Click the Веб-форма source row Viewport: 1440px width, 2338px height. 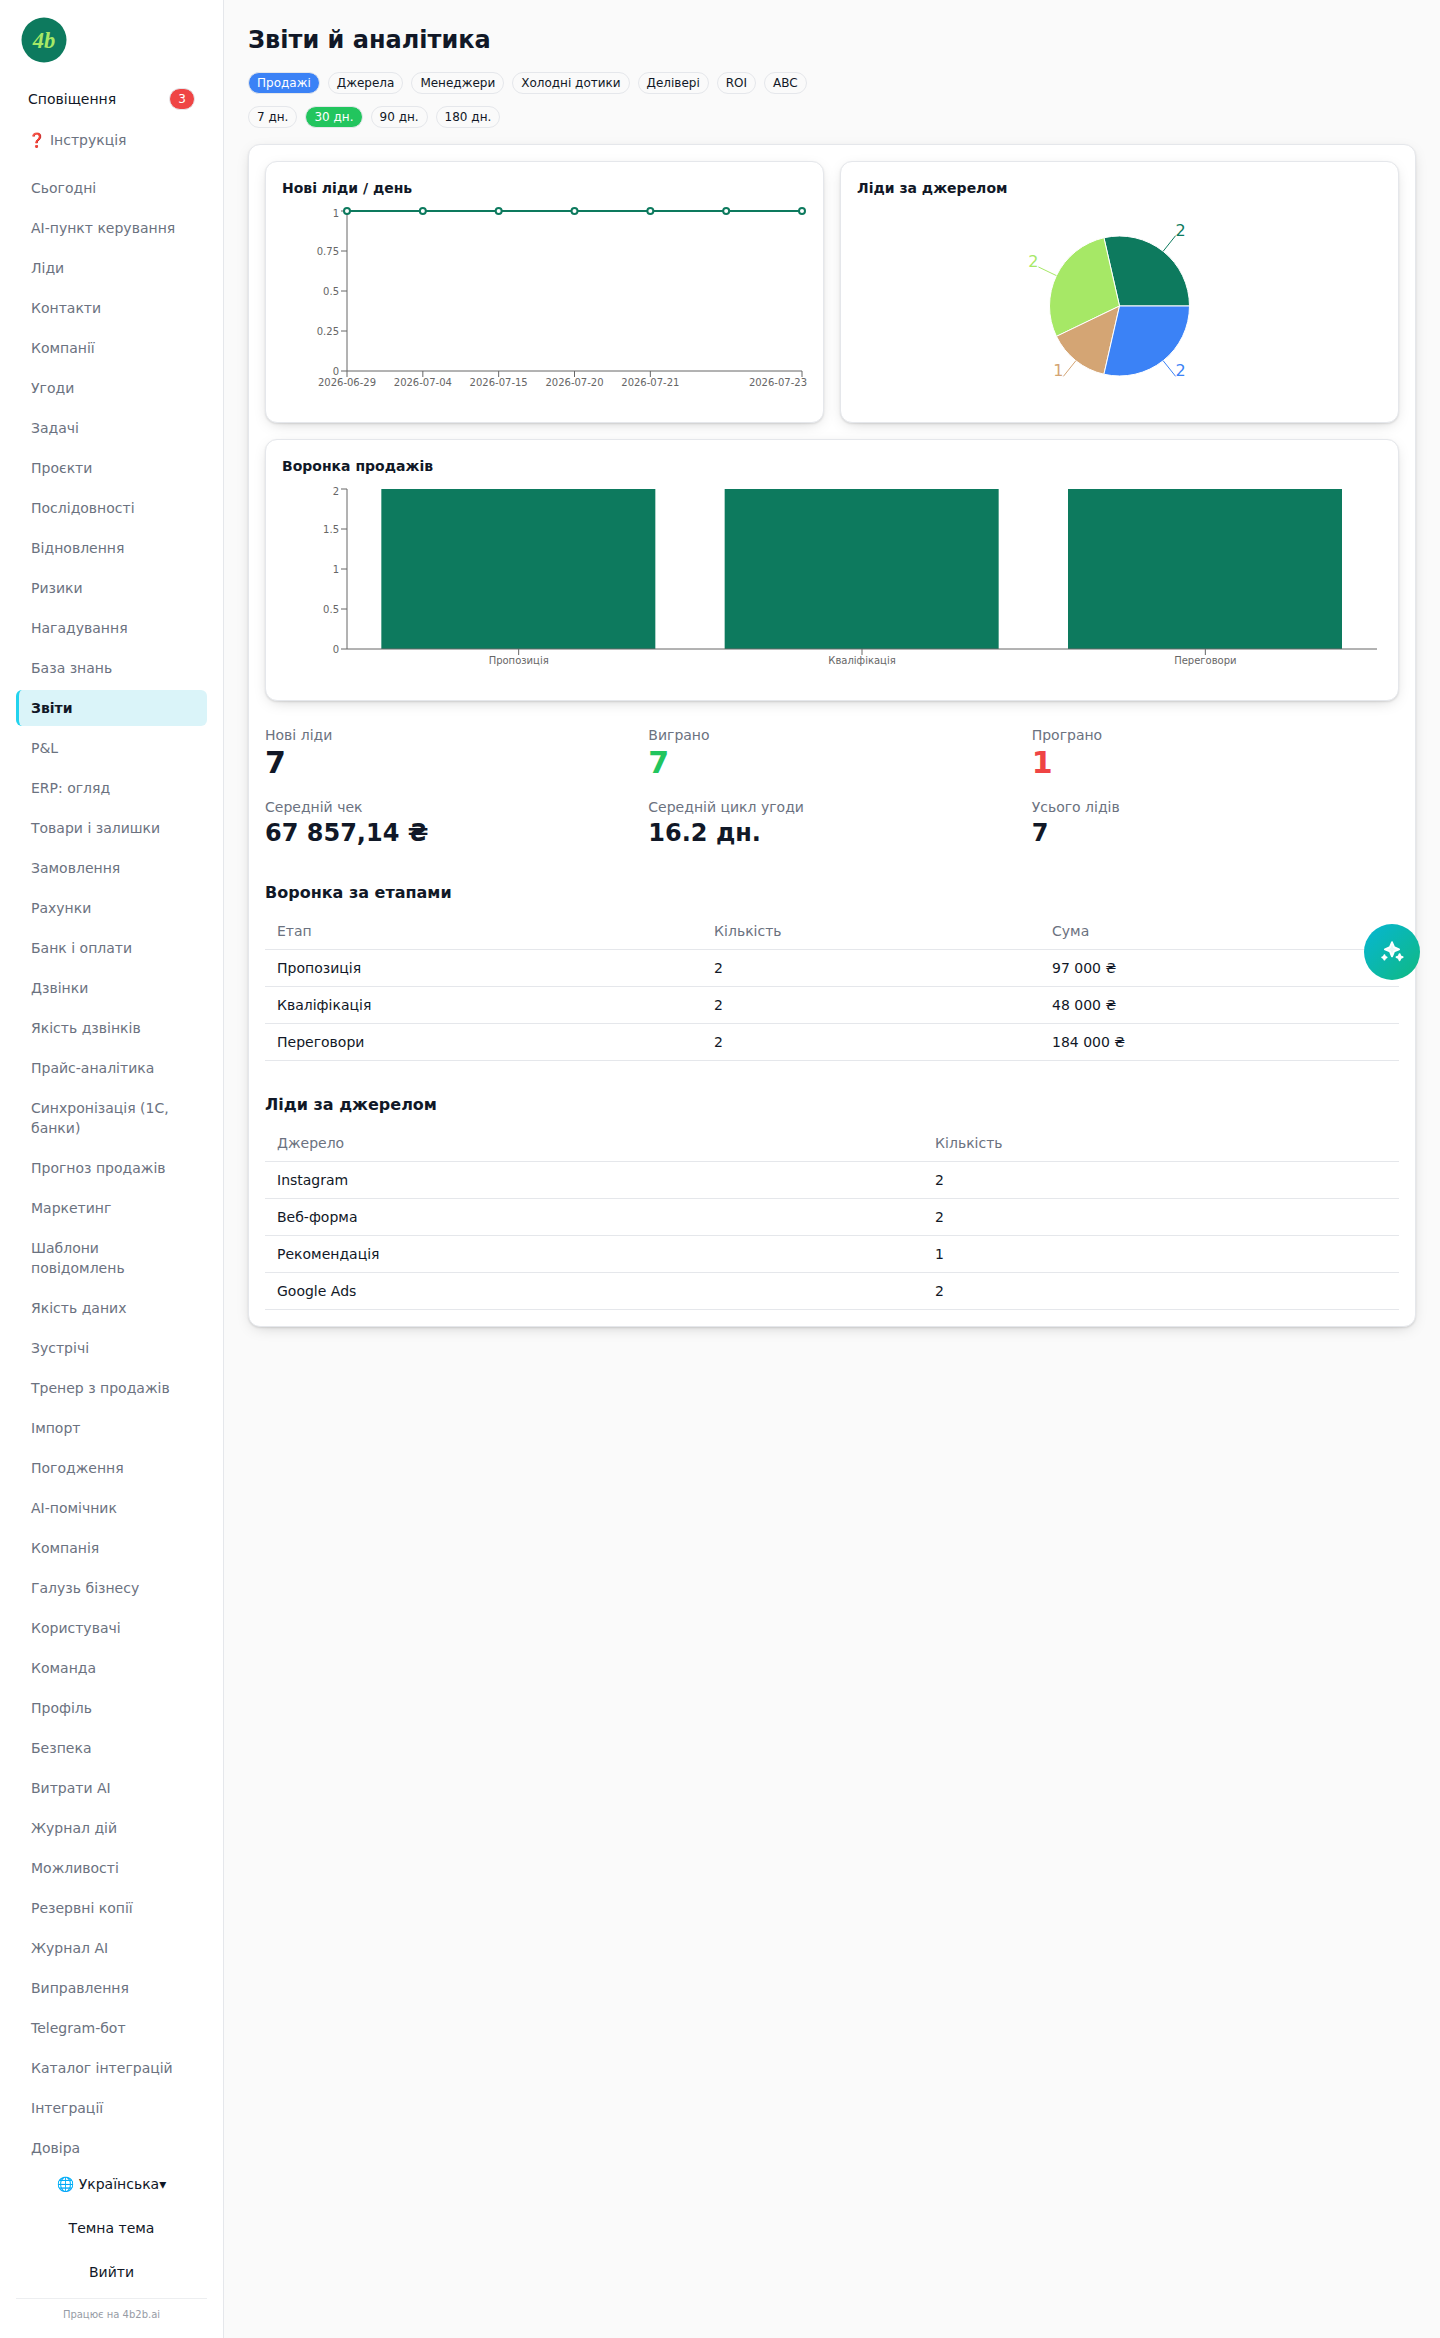point(832,1217)
